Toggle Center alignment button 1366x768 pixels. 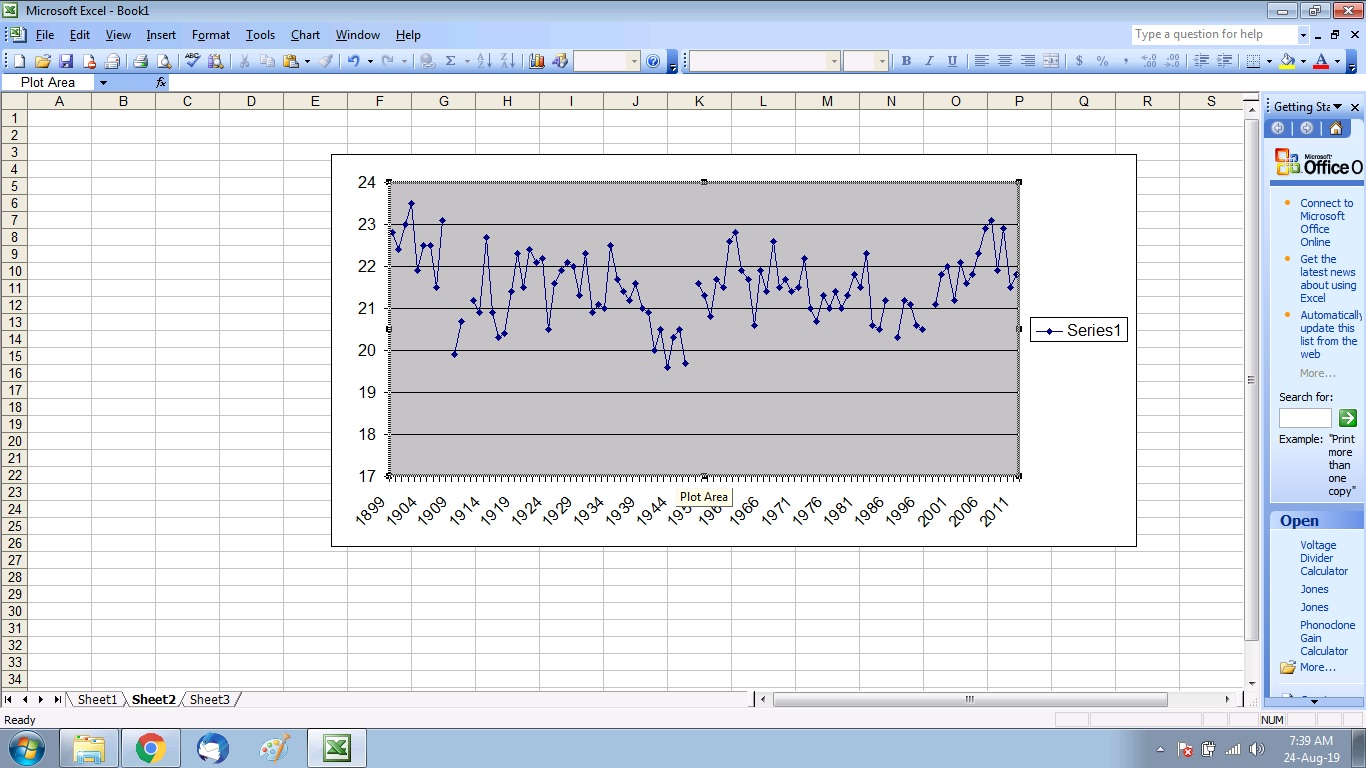coord(1004,61)
